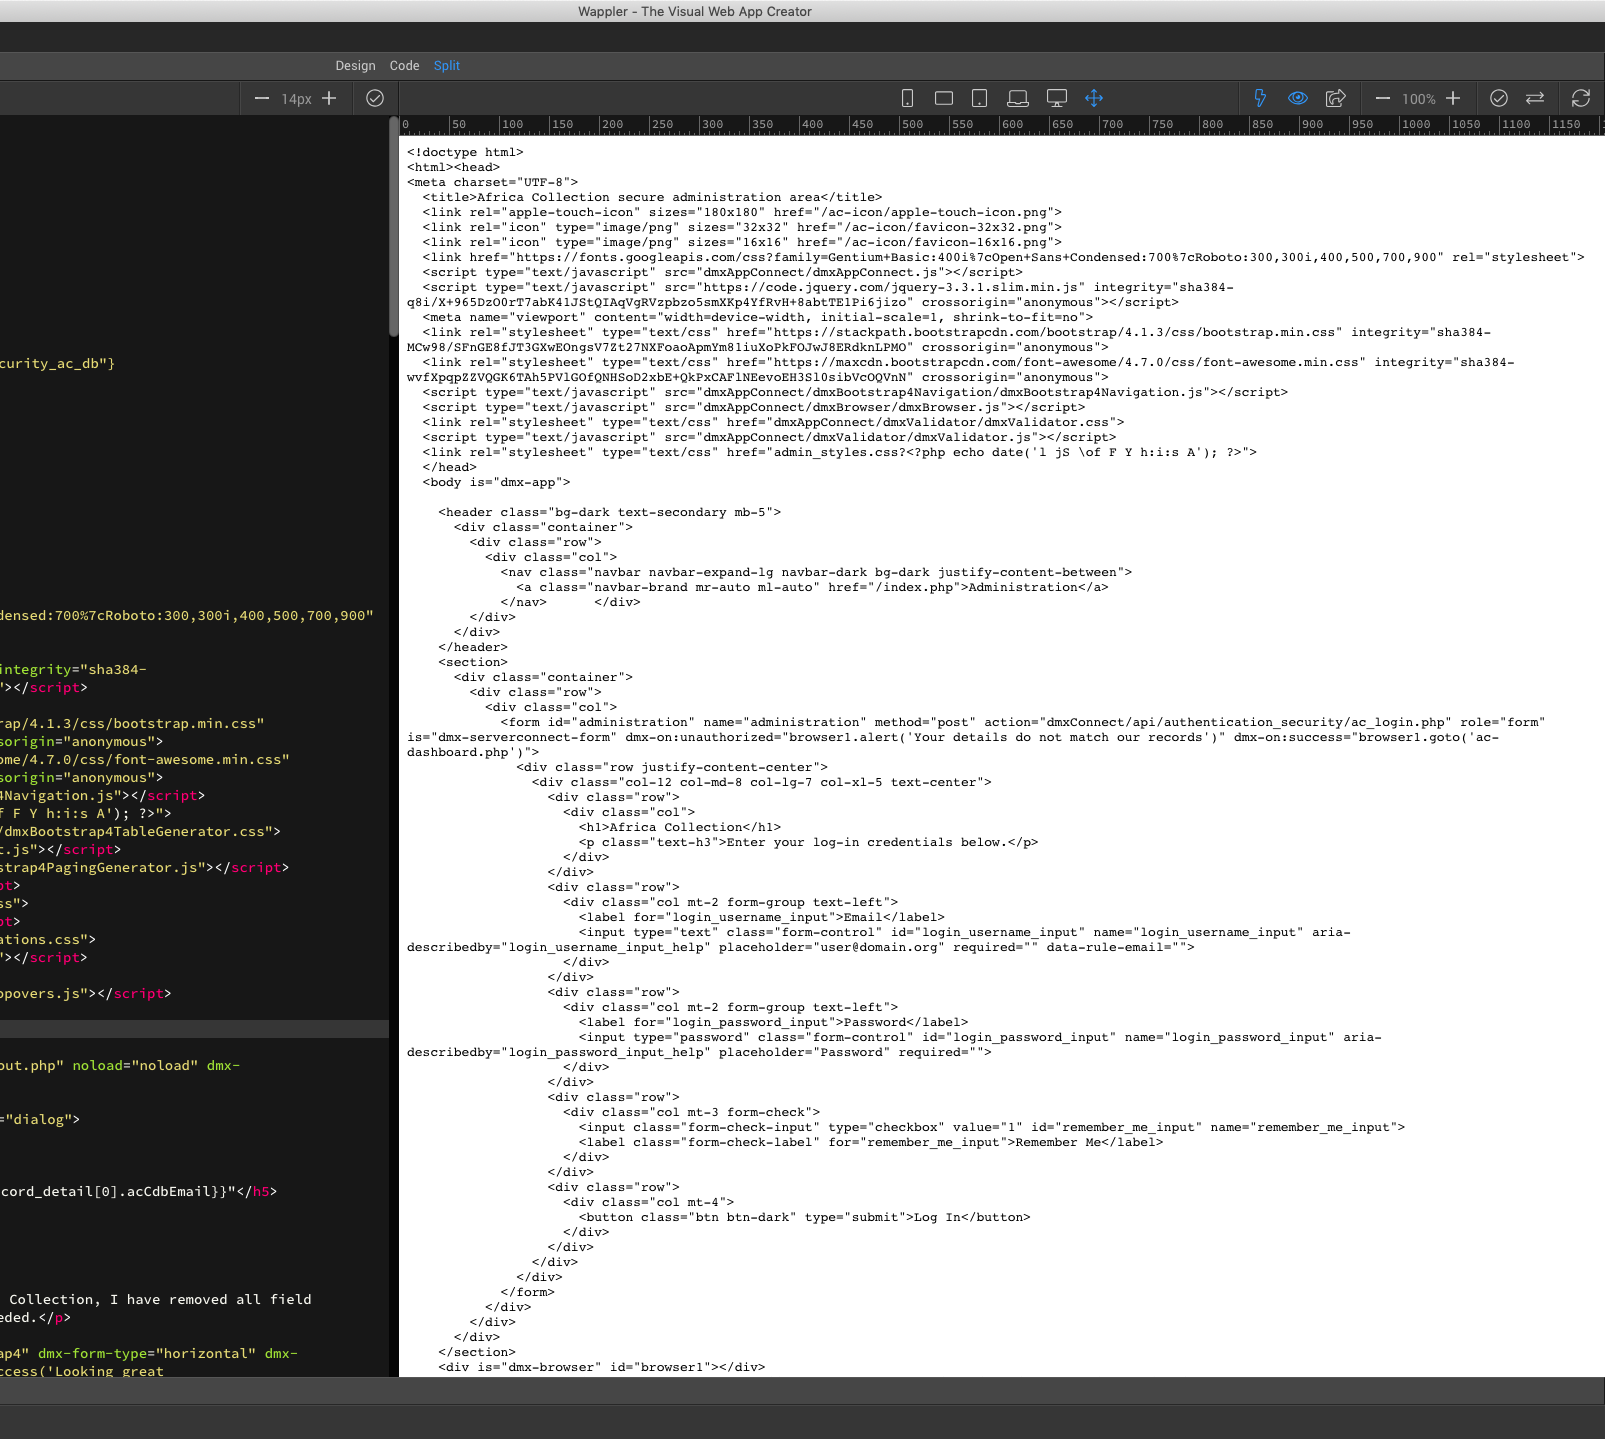Select the mobile phone portrait preview icon

pos(907,98)
